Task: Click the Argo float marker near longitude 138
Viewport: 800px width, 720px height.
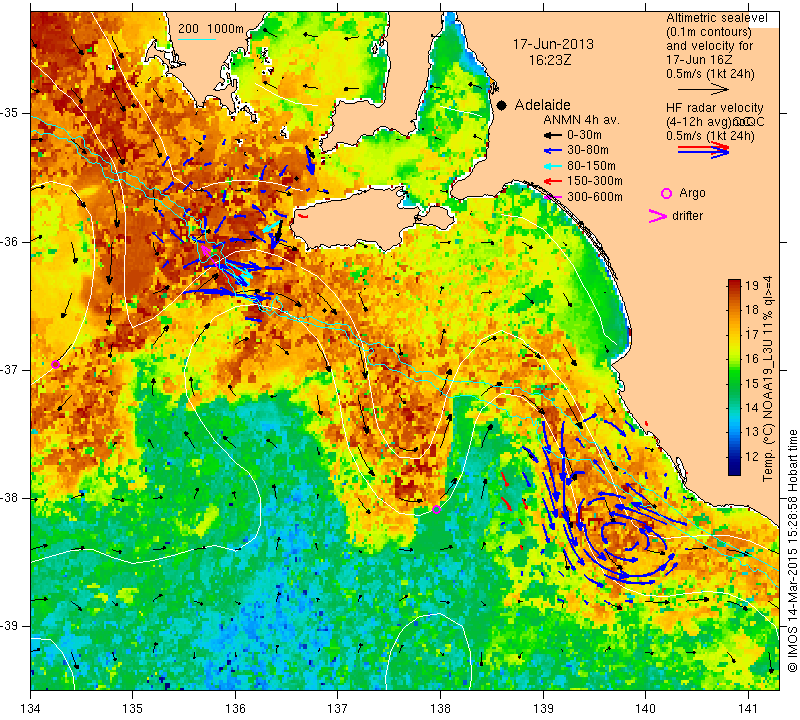Action: (x=436, y=509)
